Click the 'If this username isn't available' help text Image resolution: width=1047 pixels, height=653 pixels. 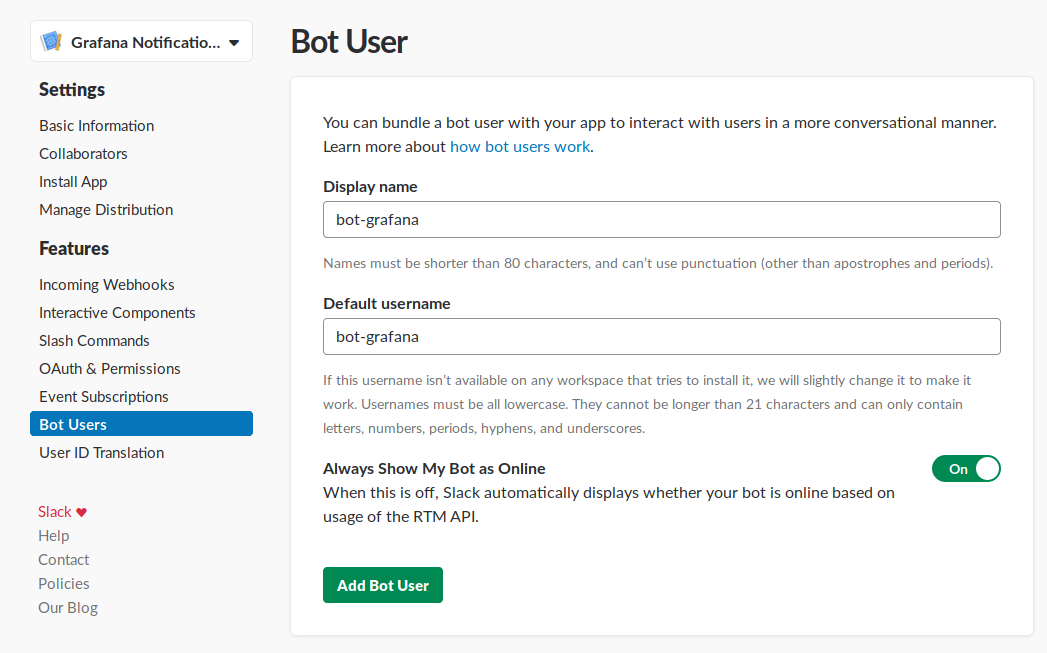647,405
